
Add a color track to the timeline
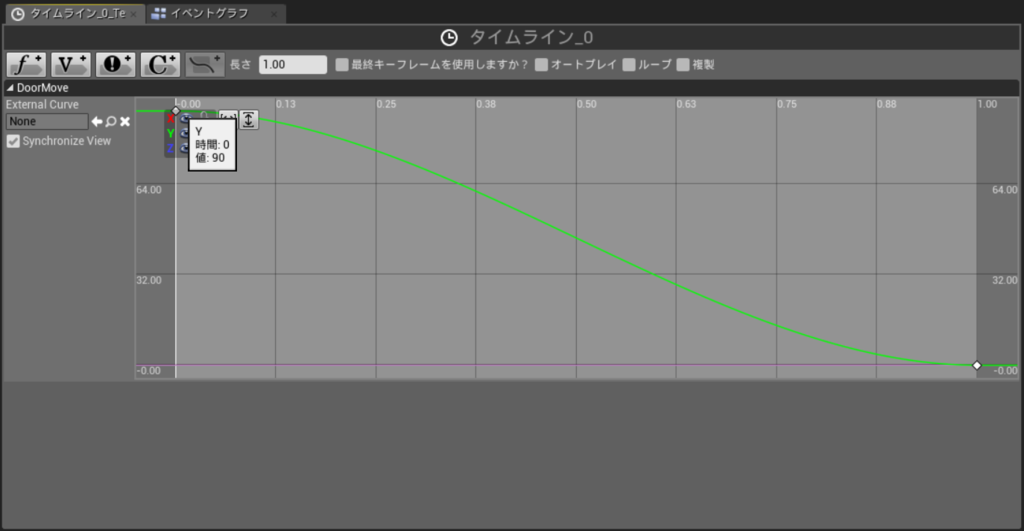[160, 65]
